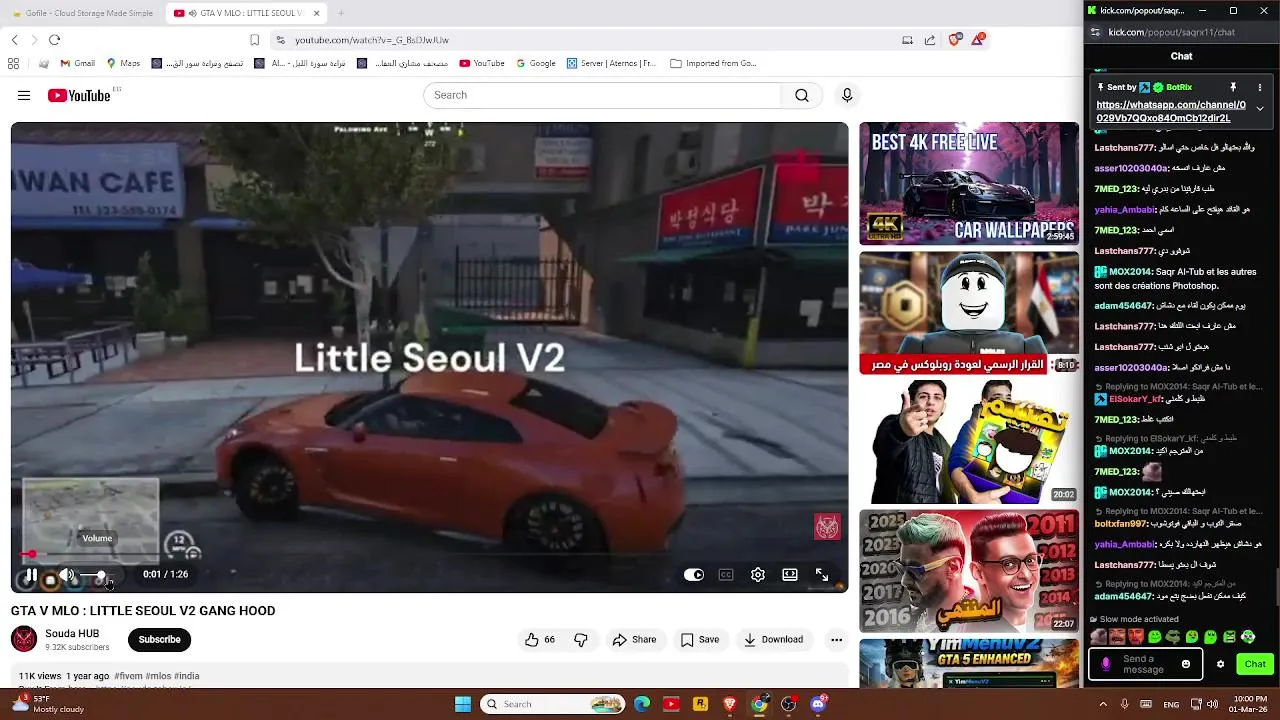The width and height of the screenshot is (1280, 720).
Task: Open a new browser tab
Action: point(340,13)
